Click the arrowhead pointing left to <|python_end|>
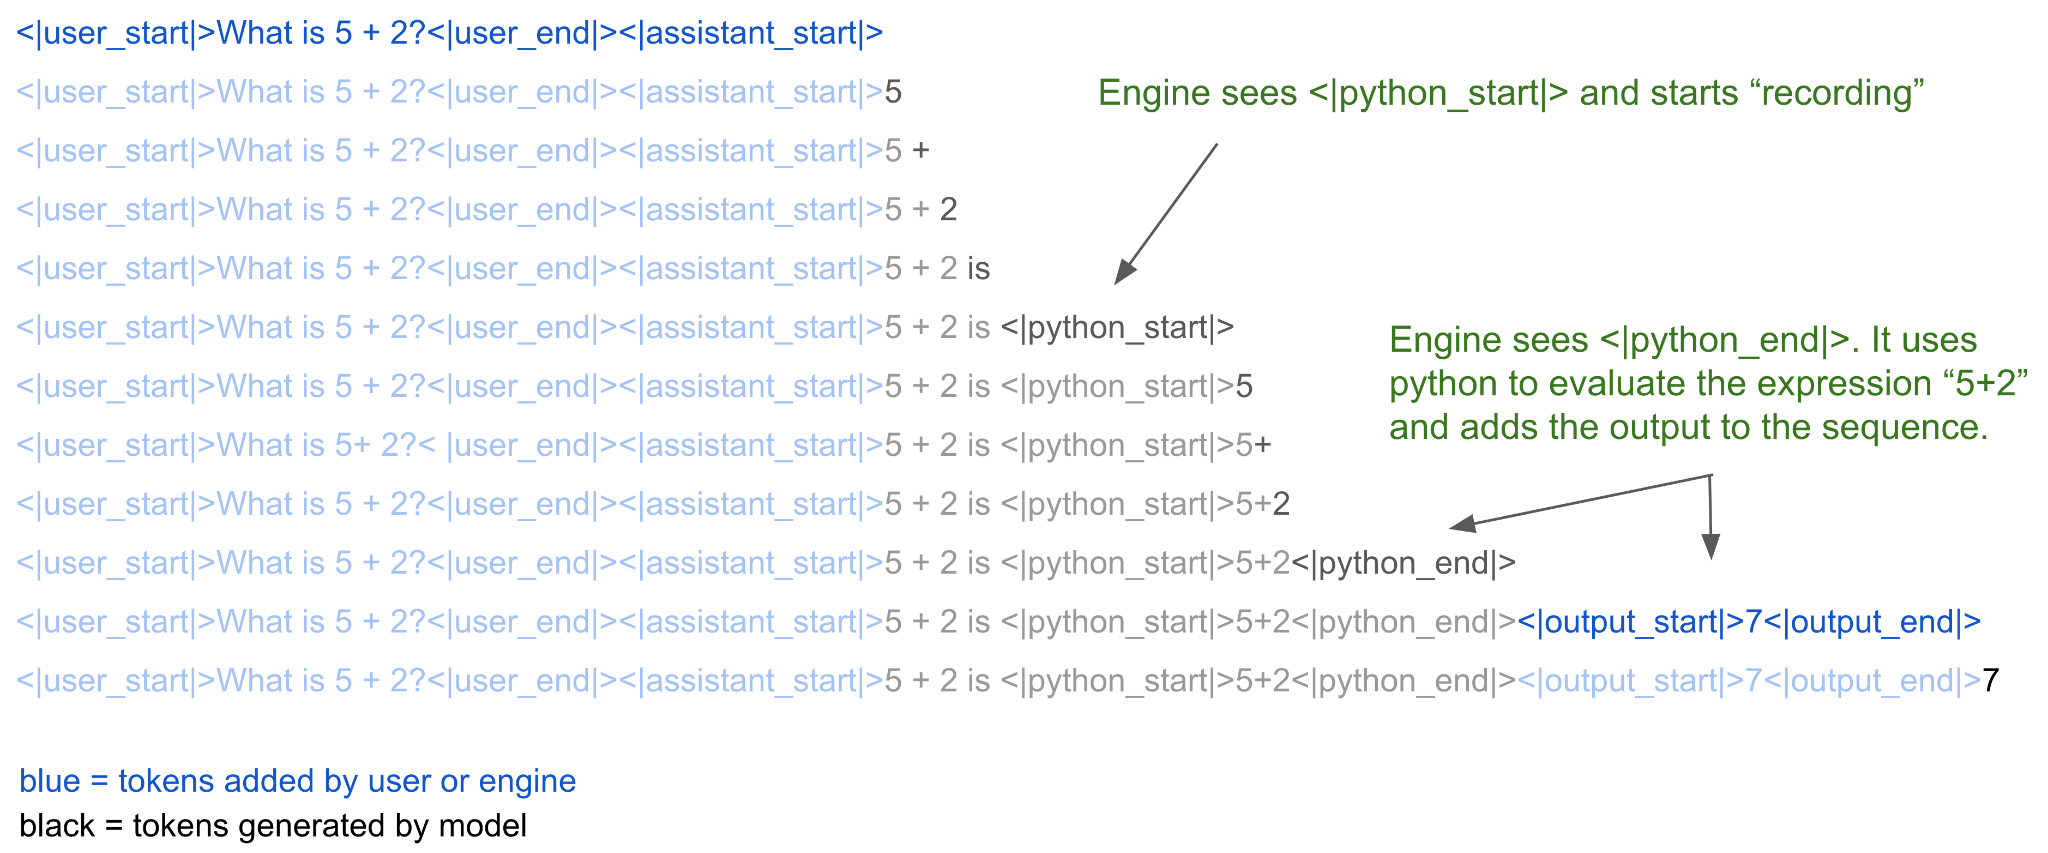 (1462, 524)
